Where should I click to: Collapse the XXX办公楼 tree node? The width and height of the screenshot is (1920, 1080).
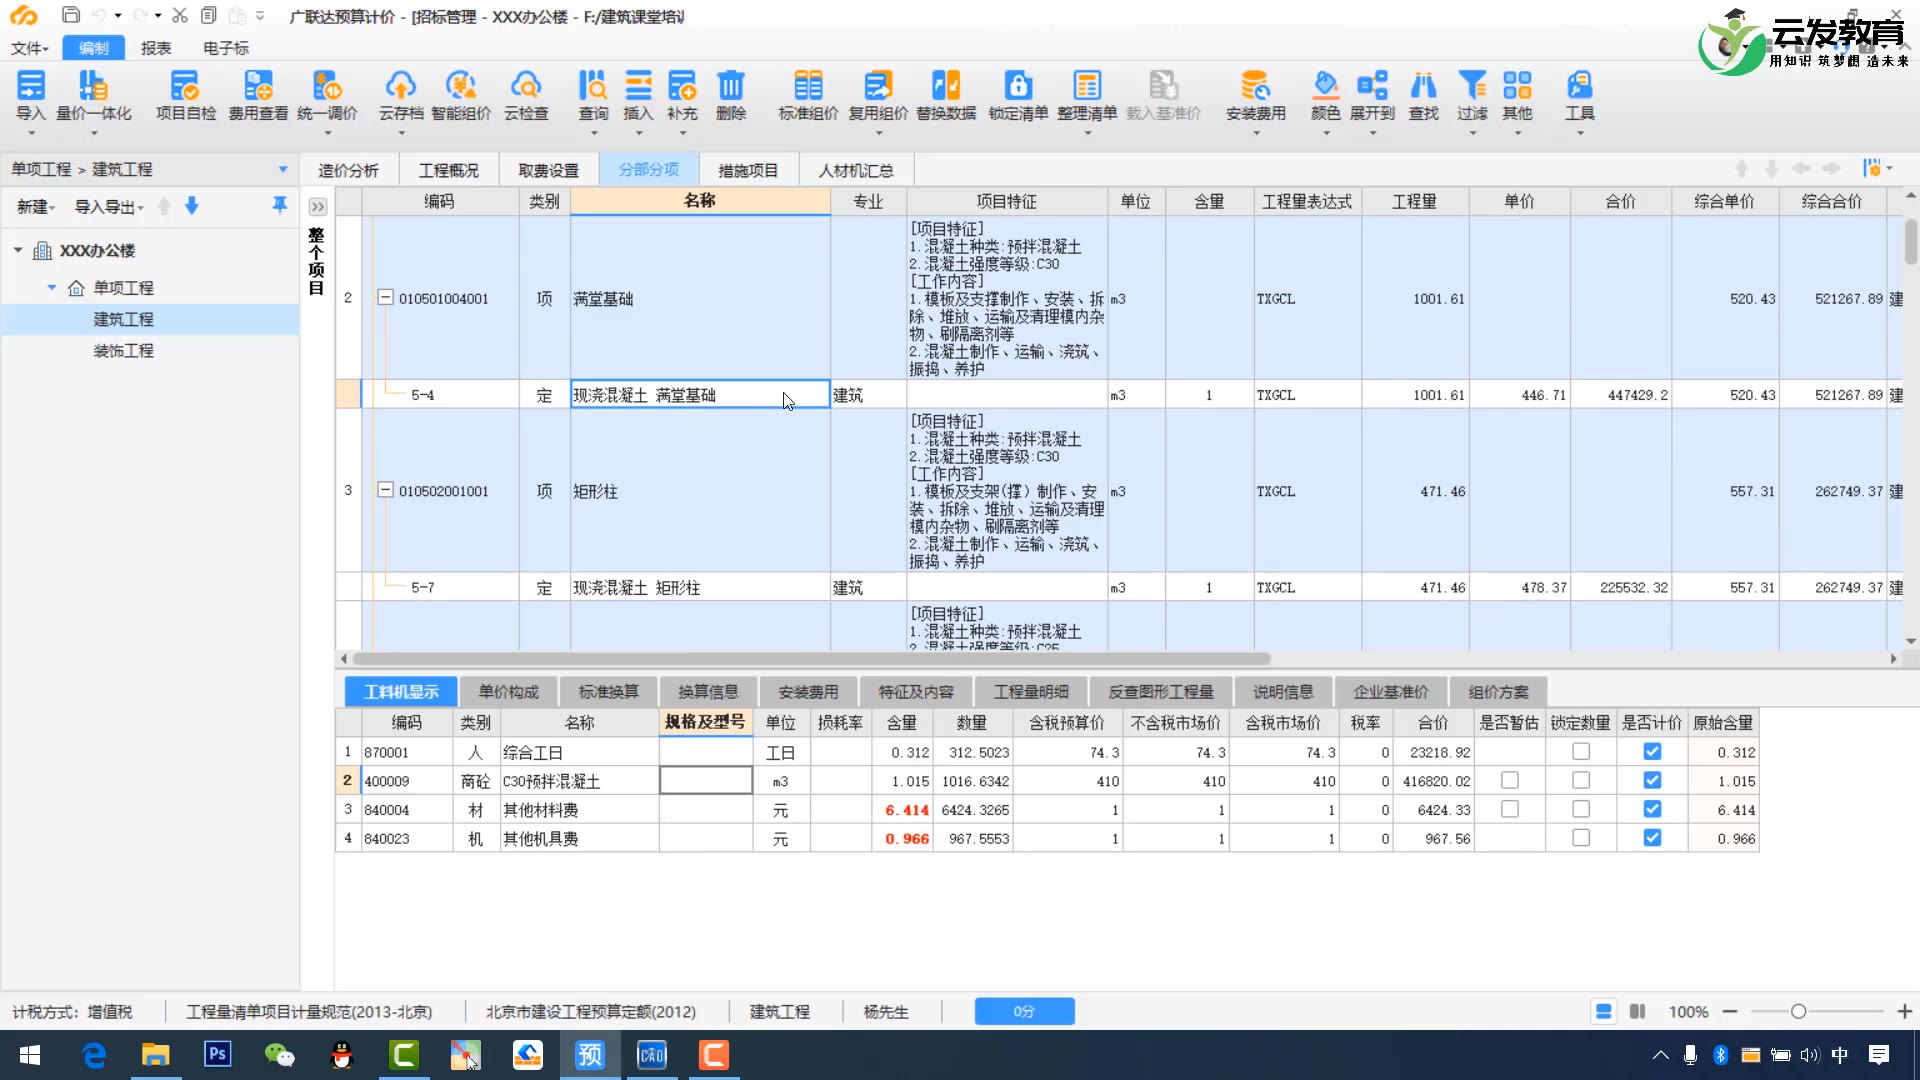[18, 250]
